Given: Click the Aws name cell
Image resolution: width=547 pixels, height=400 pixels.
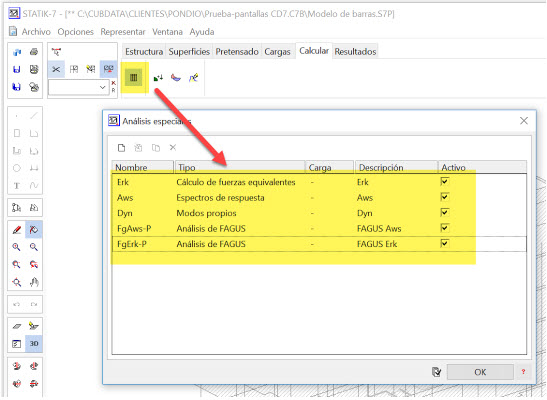Looking at the screenshot, I should tap(125, 198).
